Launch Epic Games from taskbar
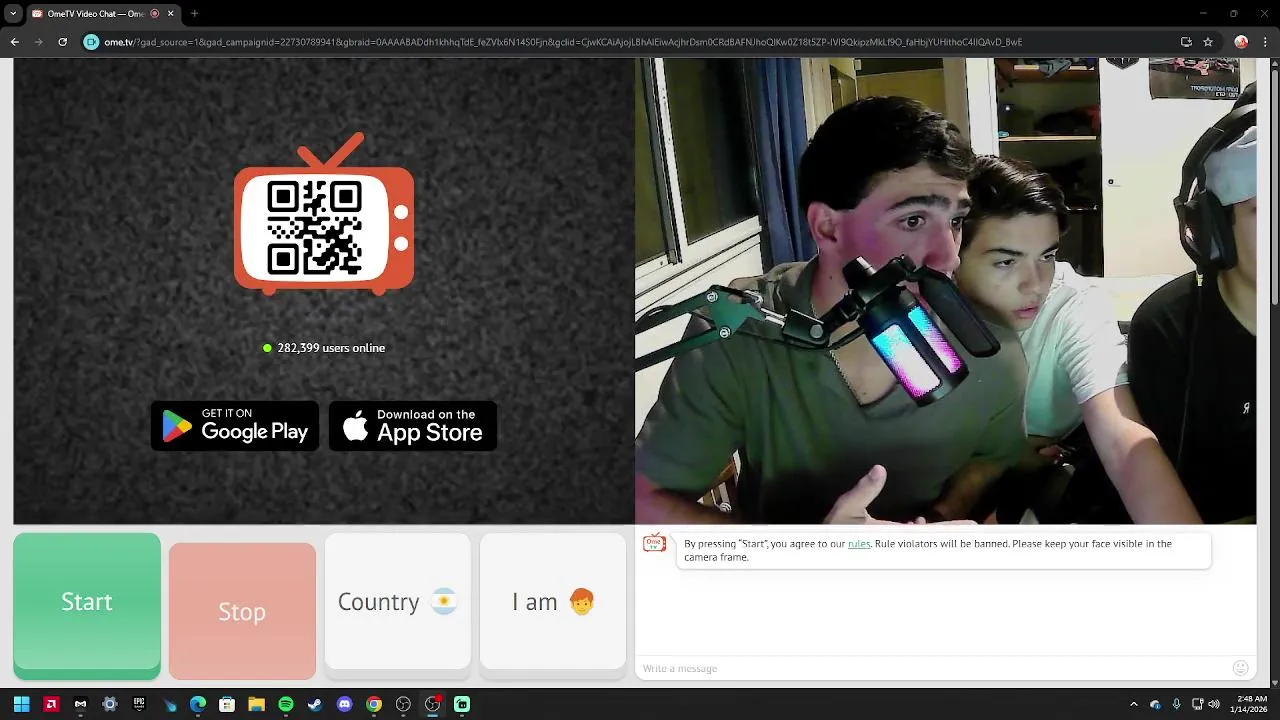This screenshot has height=720, width=1280. 139,704
